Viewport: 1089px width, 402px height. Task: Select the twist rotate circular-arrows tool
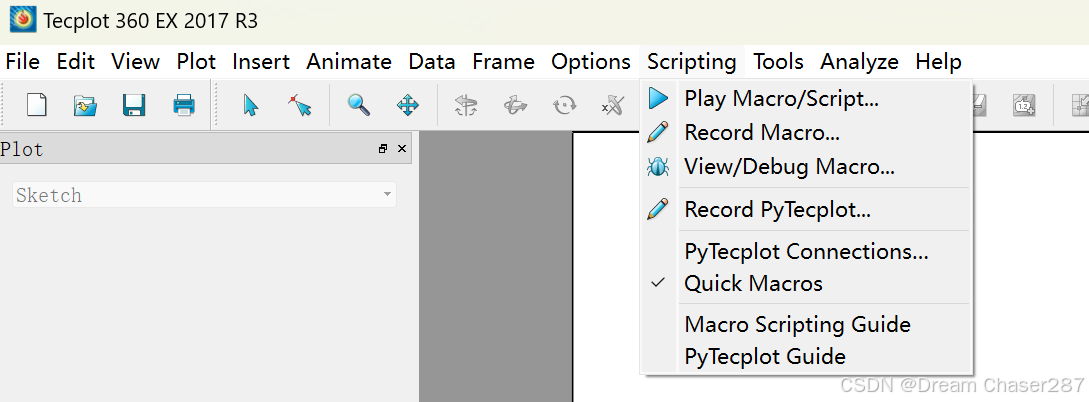coord(564,106)
